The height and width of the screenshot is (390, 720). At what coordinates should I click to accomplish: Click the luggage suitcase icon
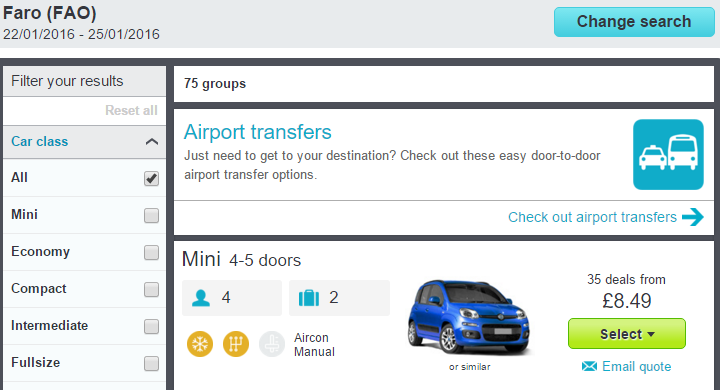point(309,298)
